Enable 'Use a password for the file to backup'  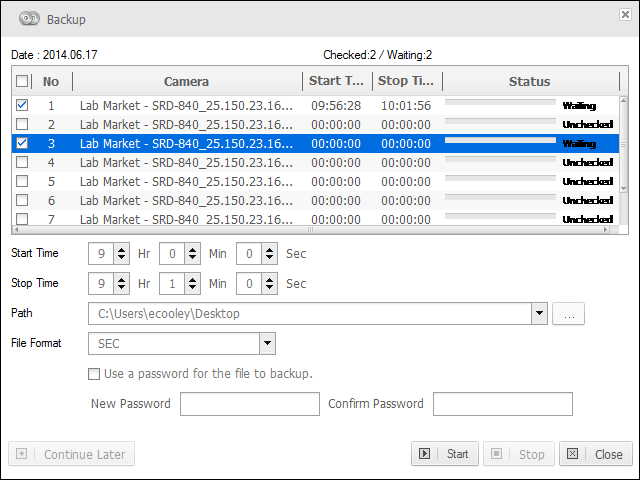tap(94, 374)
